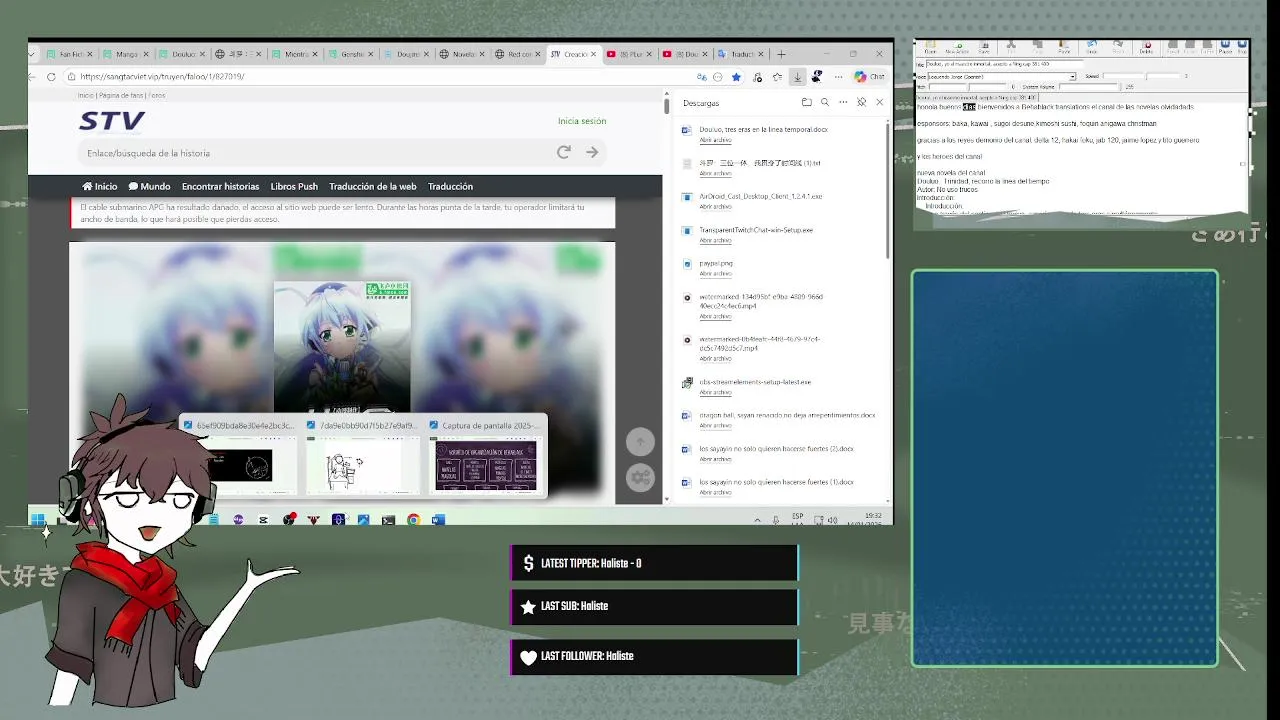Switch to the Mientras browser tab

(x=296, y=54)
